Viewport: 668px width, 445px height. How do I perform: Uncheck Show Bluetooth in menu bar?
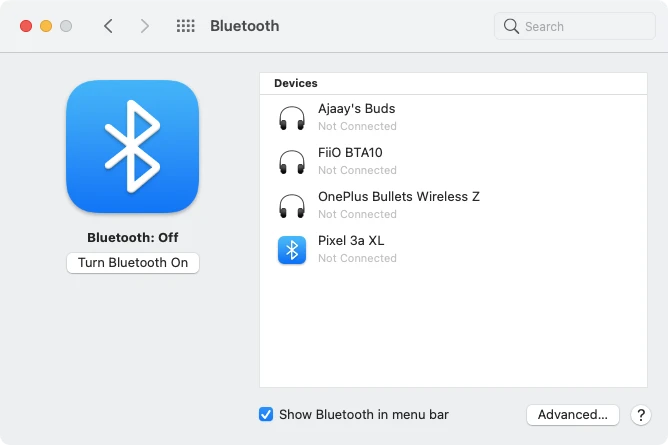coord(266,414)
